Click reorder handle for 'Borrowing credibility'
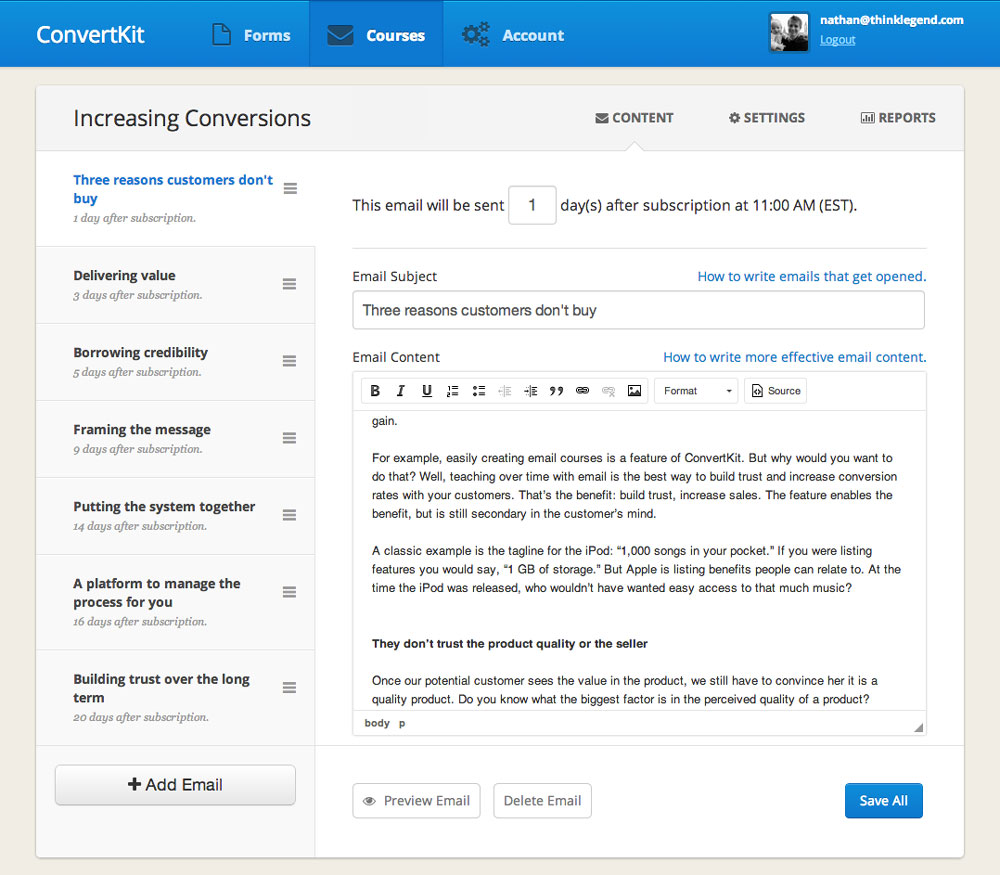 (290, 362)
